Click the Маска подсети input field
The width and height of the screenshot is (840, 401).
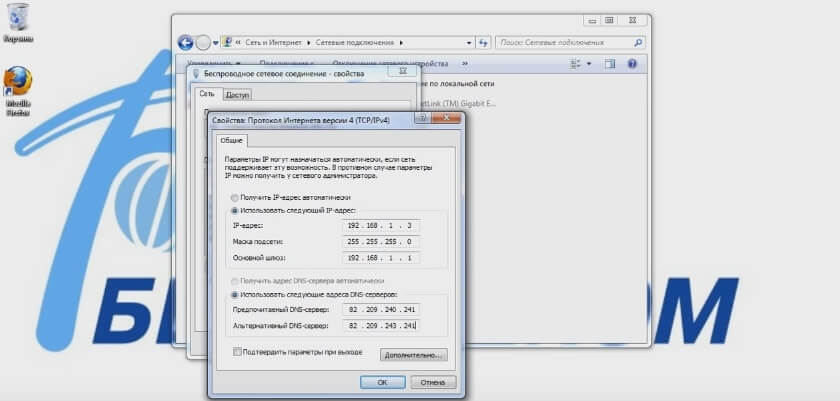pyautogui.click(x=381, y=242)
